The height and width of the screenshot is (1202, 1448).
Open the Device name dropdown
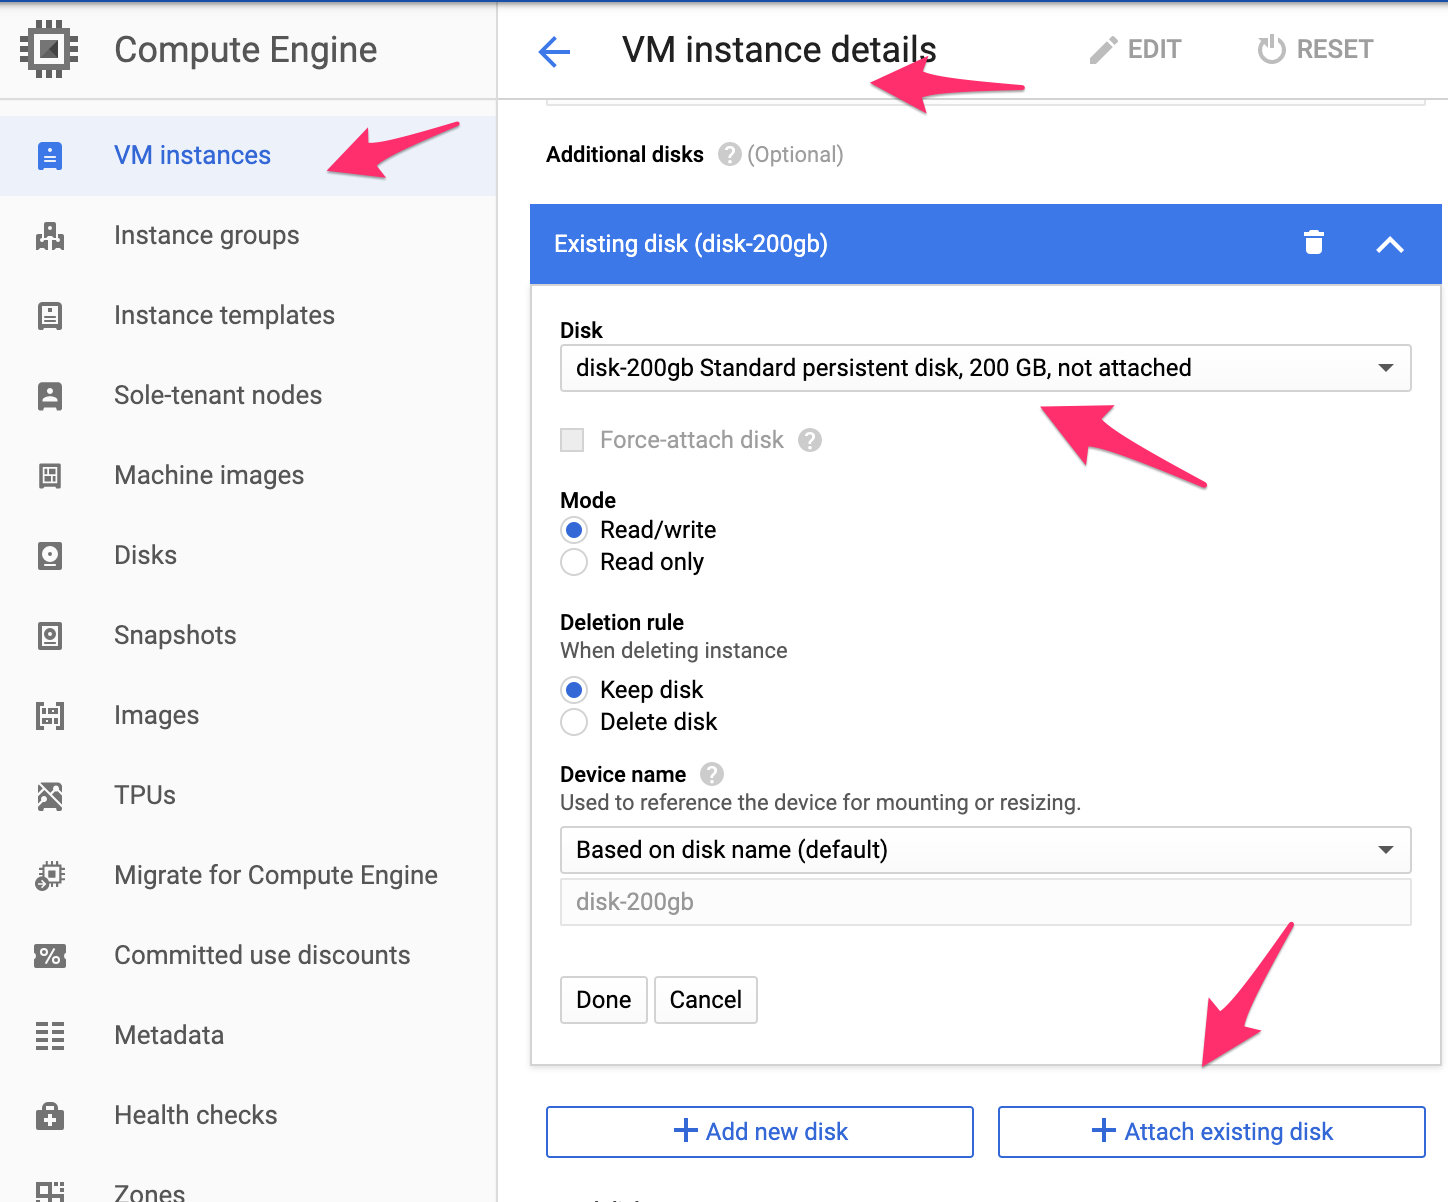(985, 850)
